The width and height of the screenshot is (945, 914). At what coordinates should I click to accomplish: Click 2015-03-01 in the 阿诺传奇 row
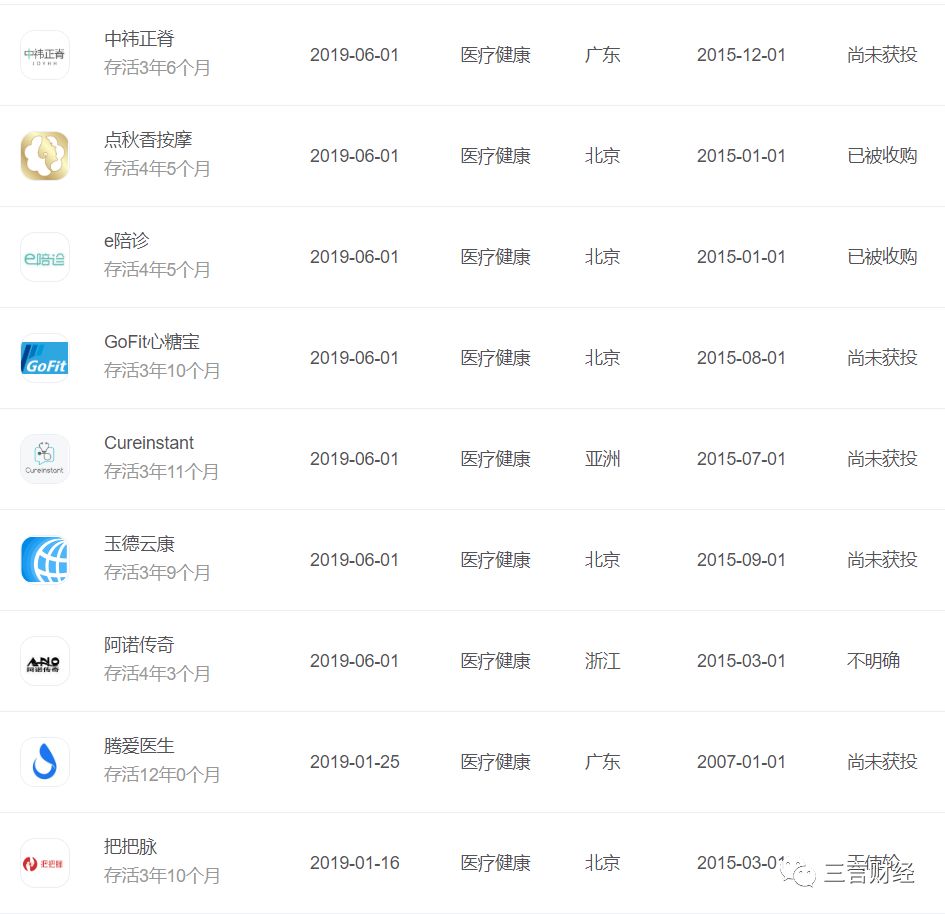(741, 661)
